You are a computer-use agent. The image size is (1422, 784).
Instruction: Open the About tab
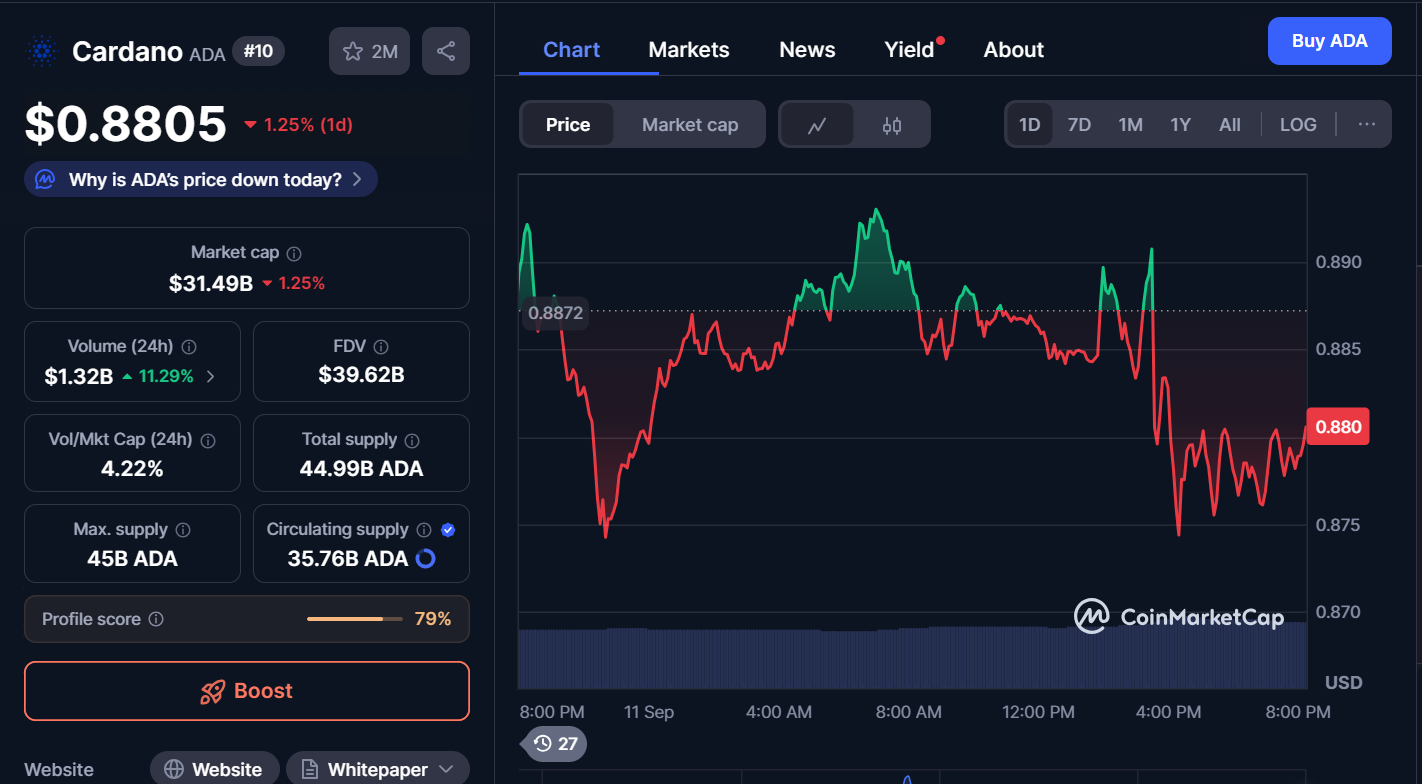point(1014,50)
